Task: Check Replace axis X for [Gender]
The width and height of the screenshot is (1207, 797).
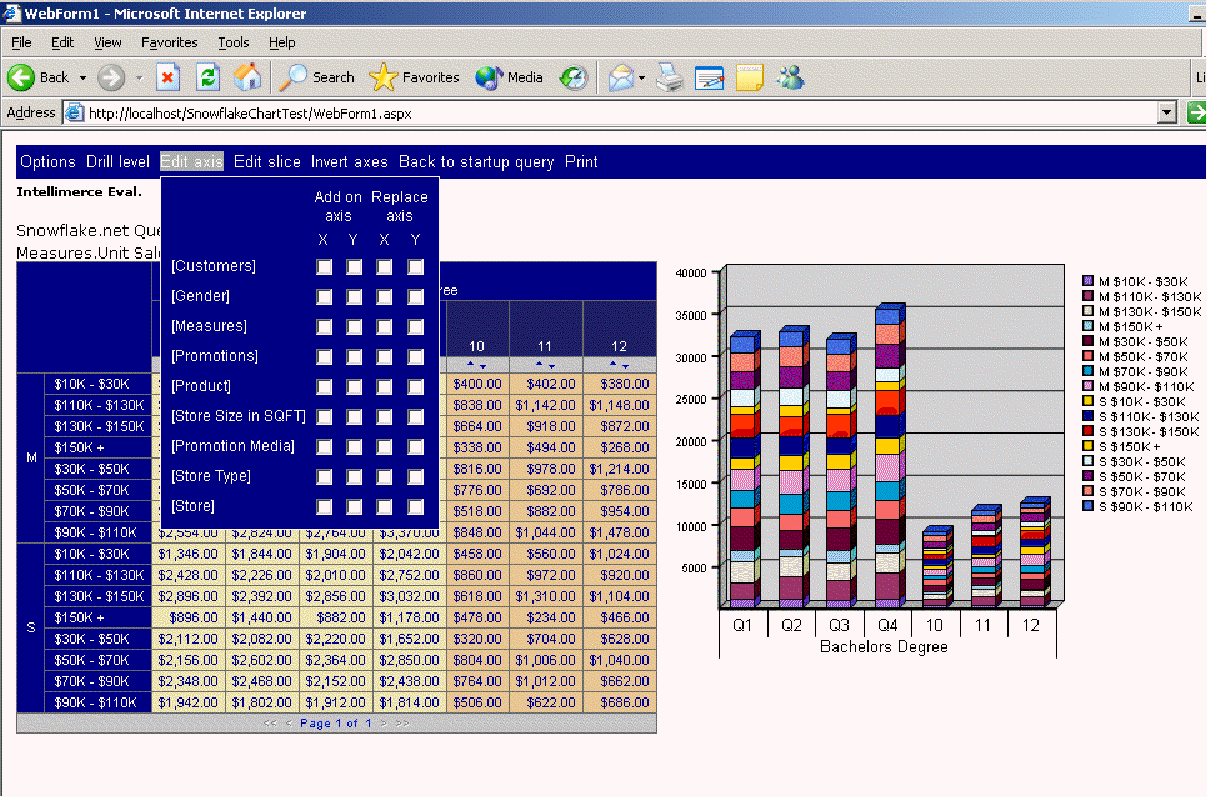Action: pyautogui.click(x=385, y=297)
